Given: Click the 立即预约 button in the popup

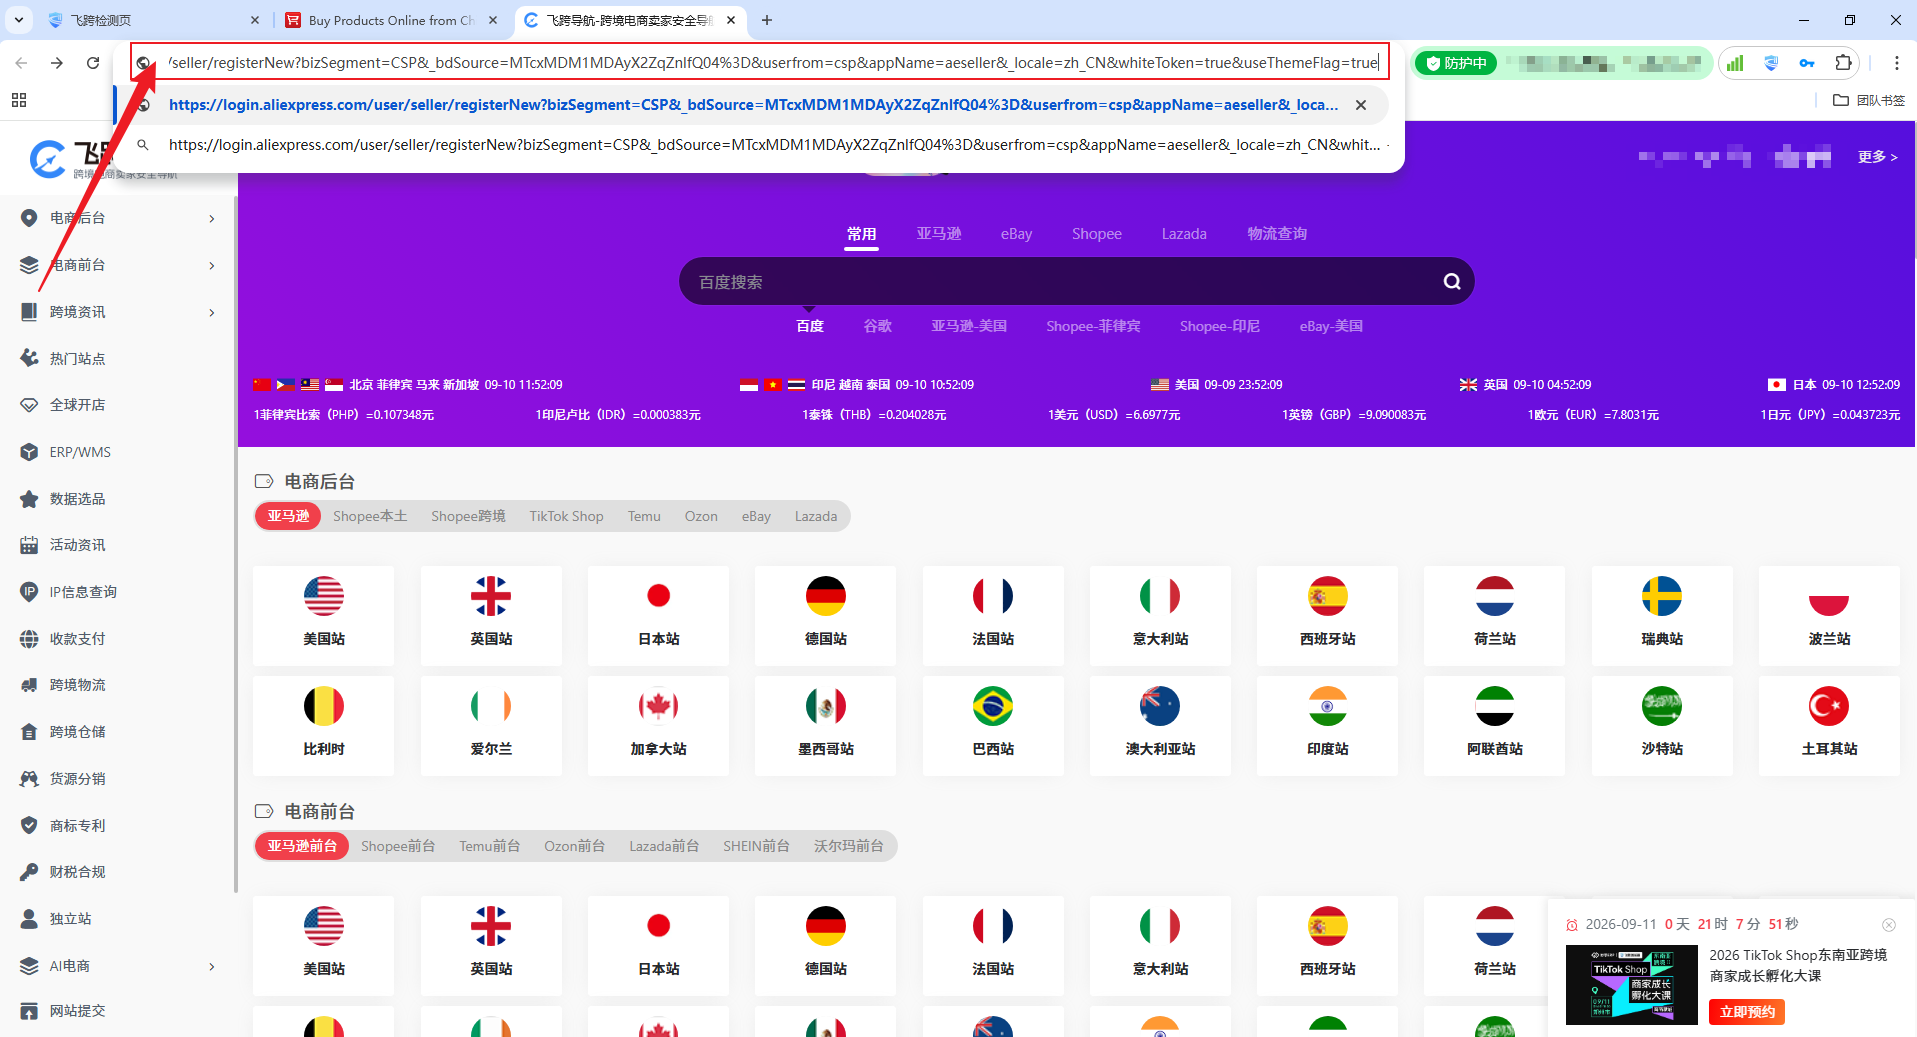Looking at the screenshot, I should tap(1747, 1012).
